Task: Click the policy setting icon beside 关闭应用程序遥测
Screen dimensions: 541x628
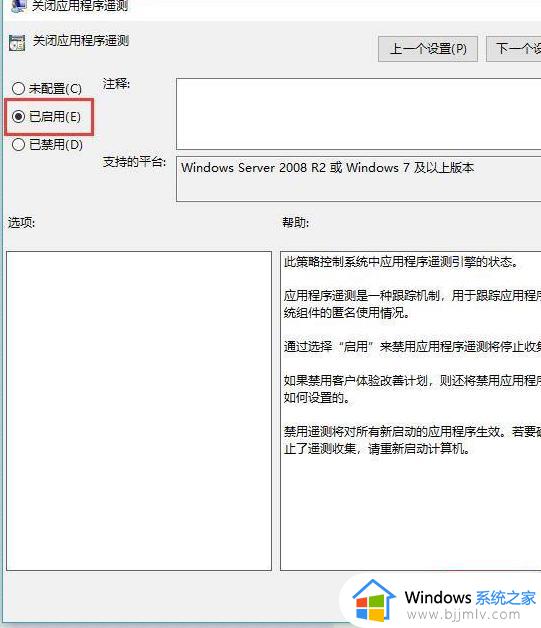Action: pyautogui.click(x=17, y=43)
